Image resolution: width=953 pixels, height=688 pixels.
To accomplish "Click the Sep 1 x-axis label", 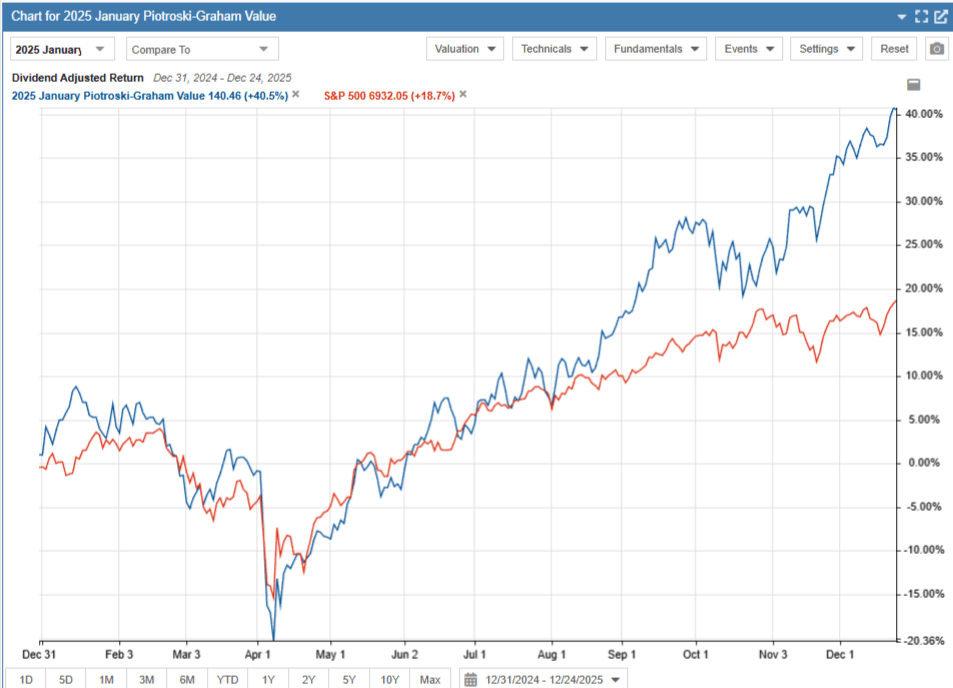I will point(622,655).
